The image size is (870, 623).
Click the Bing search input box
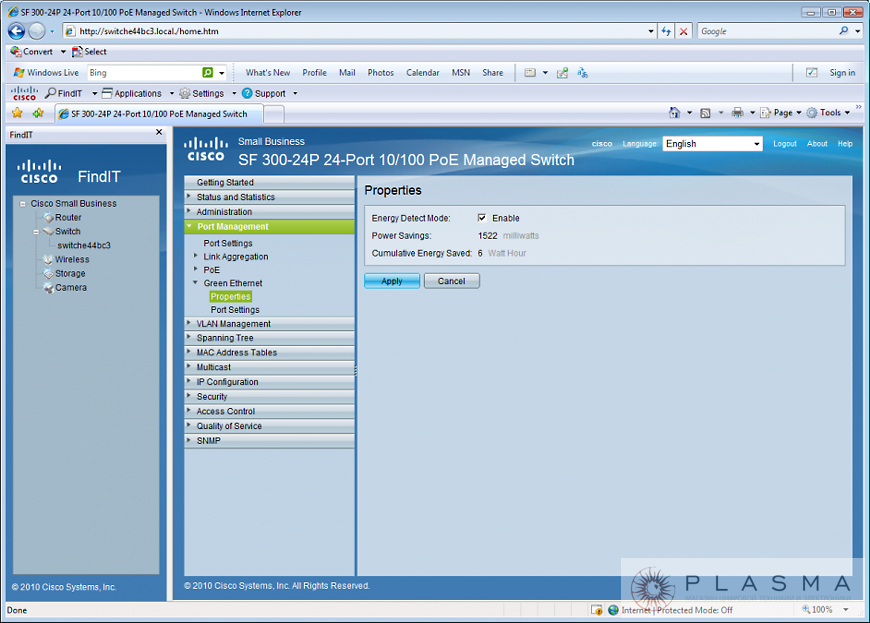(x=143, y=73)
